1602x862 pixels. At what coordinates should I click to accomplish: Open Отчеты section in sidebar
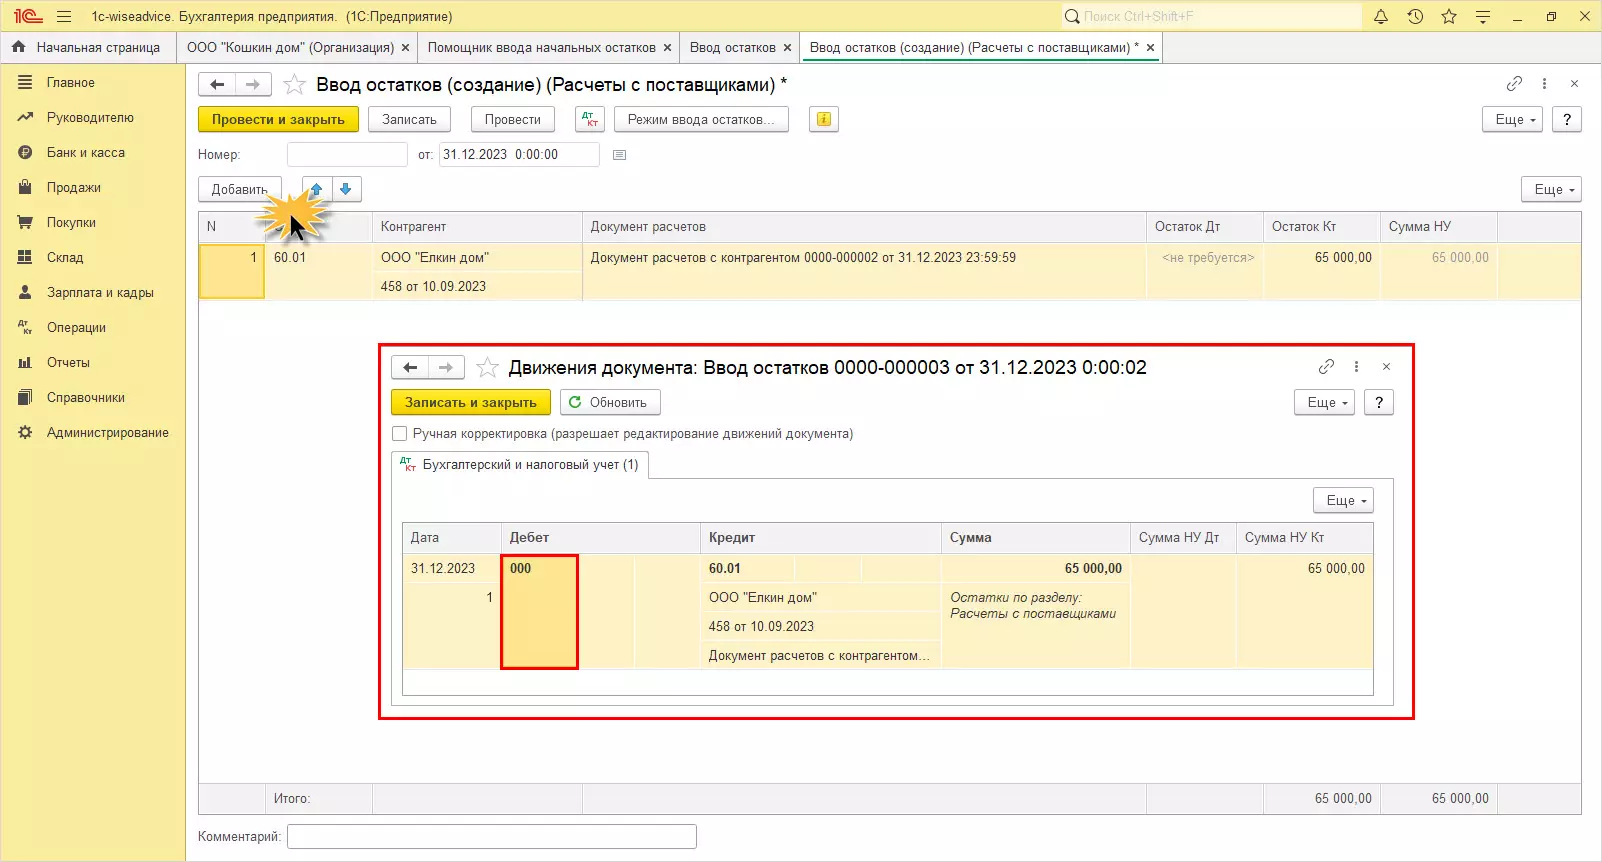pyautogui.click(x=68, y=363)
